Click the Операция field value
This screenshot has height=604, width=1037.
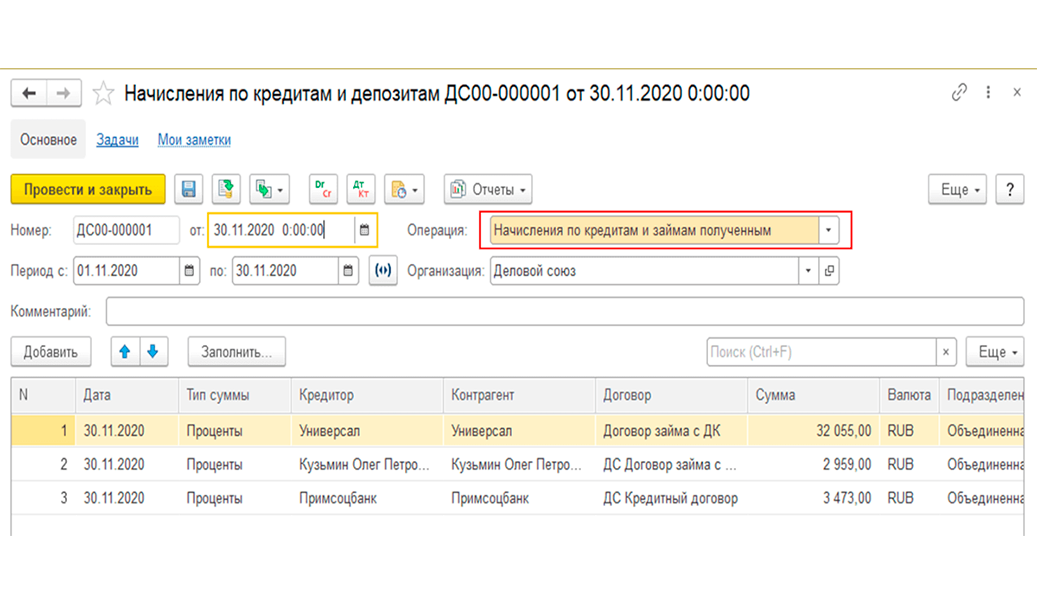click(655, 230)
